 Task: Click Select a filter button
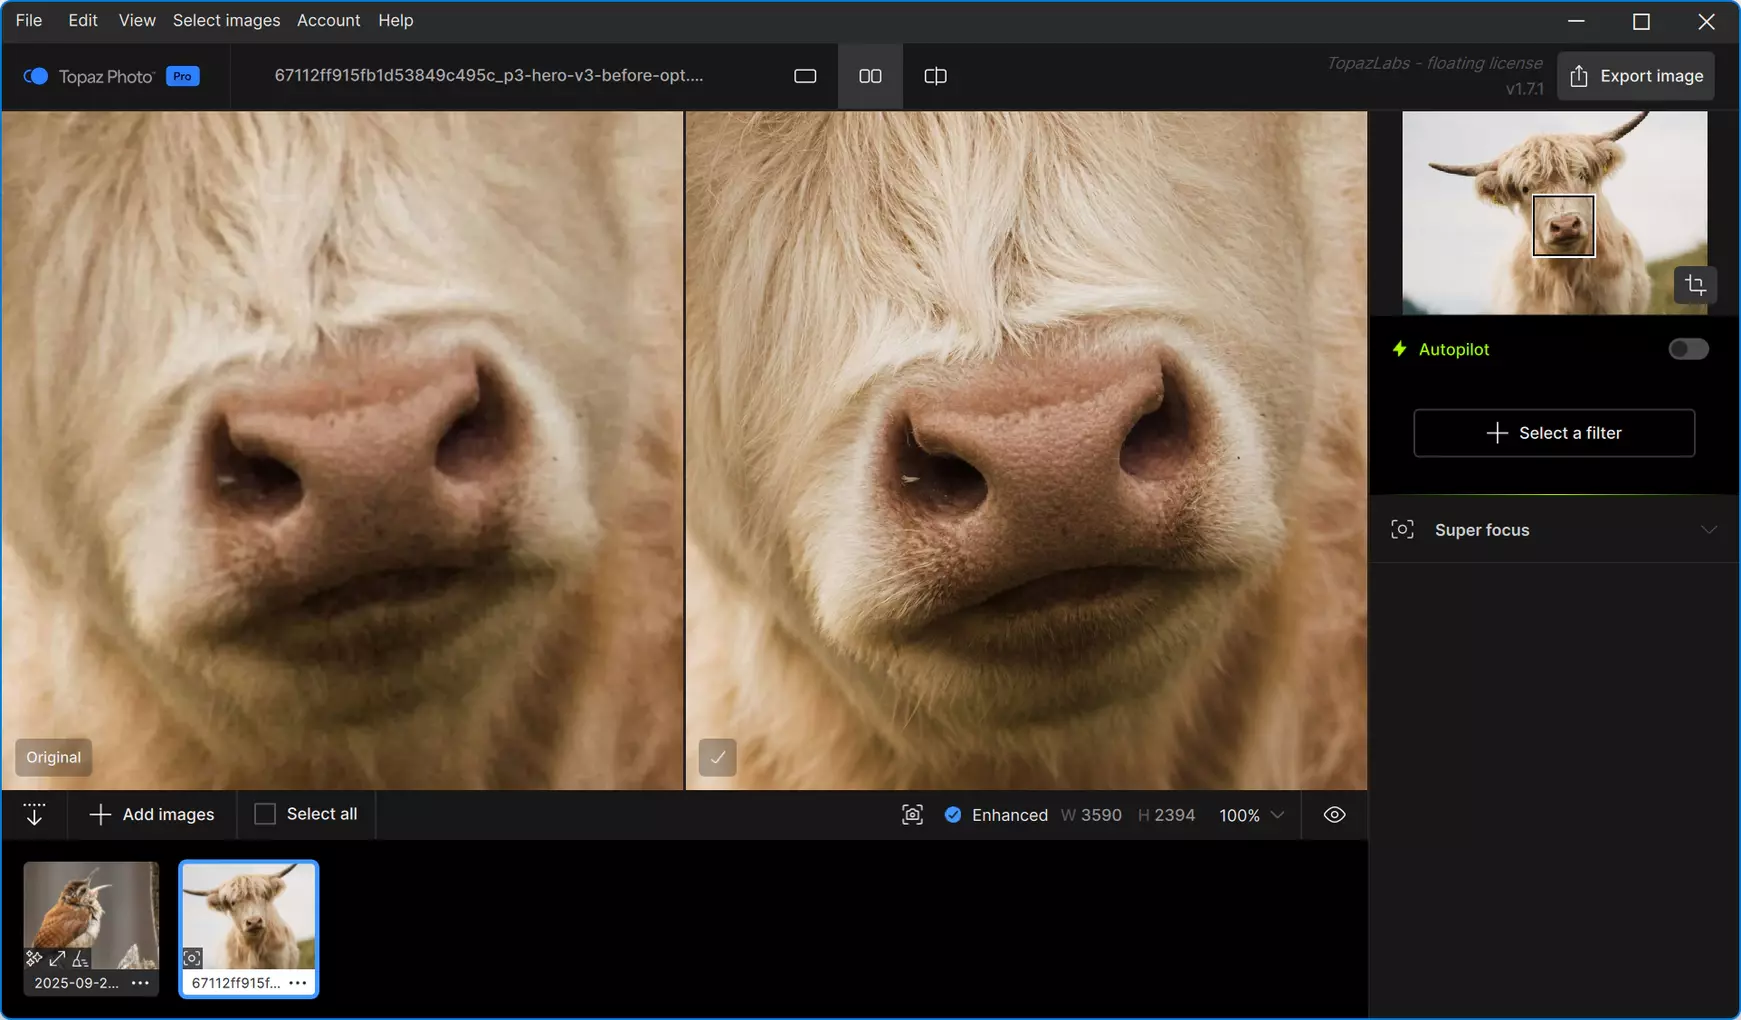(1554, 433)
